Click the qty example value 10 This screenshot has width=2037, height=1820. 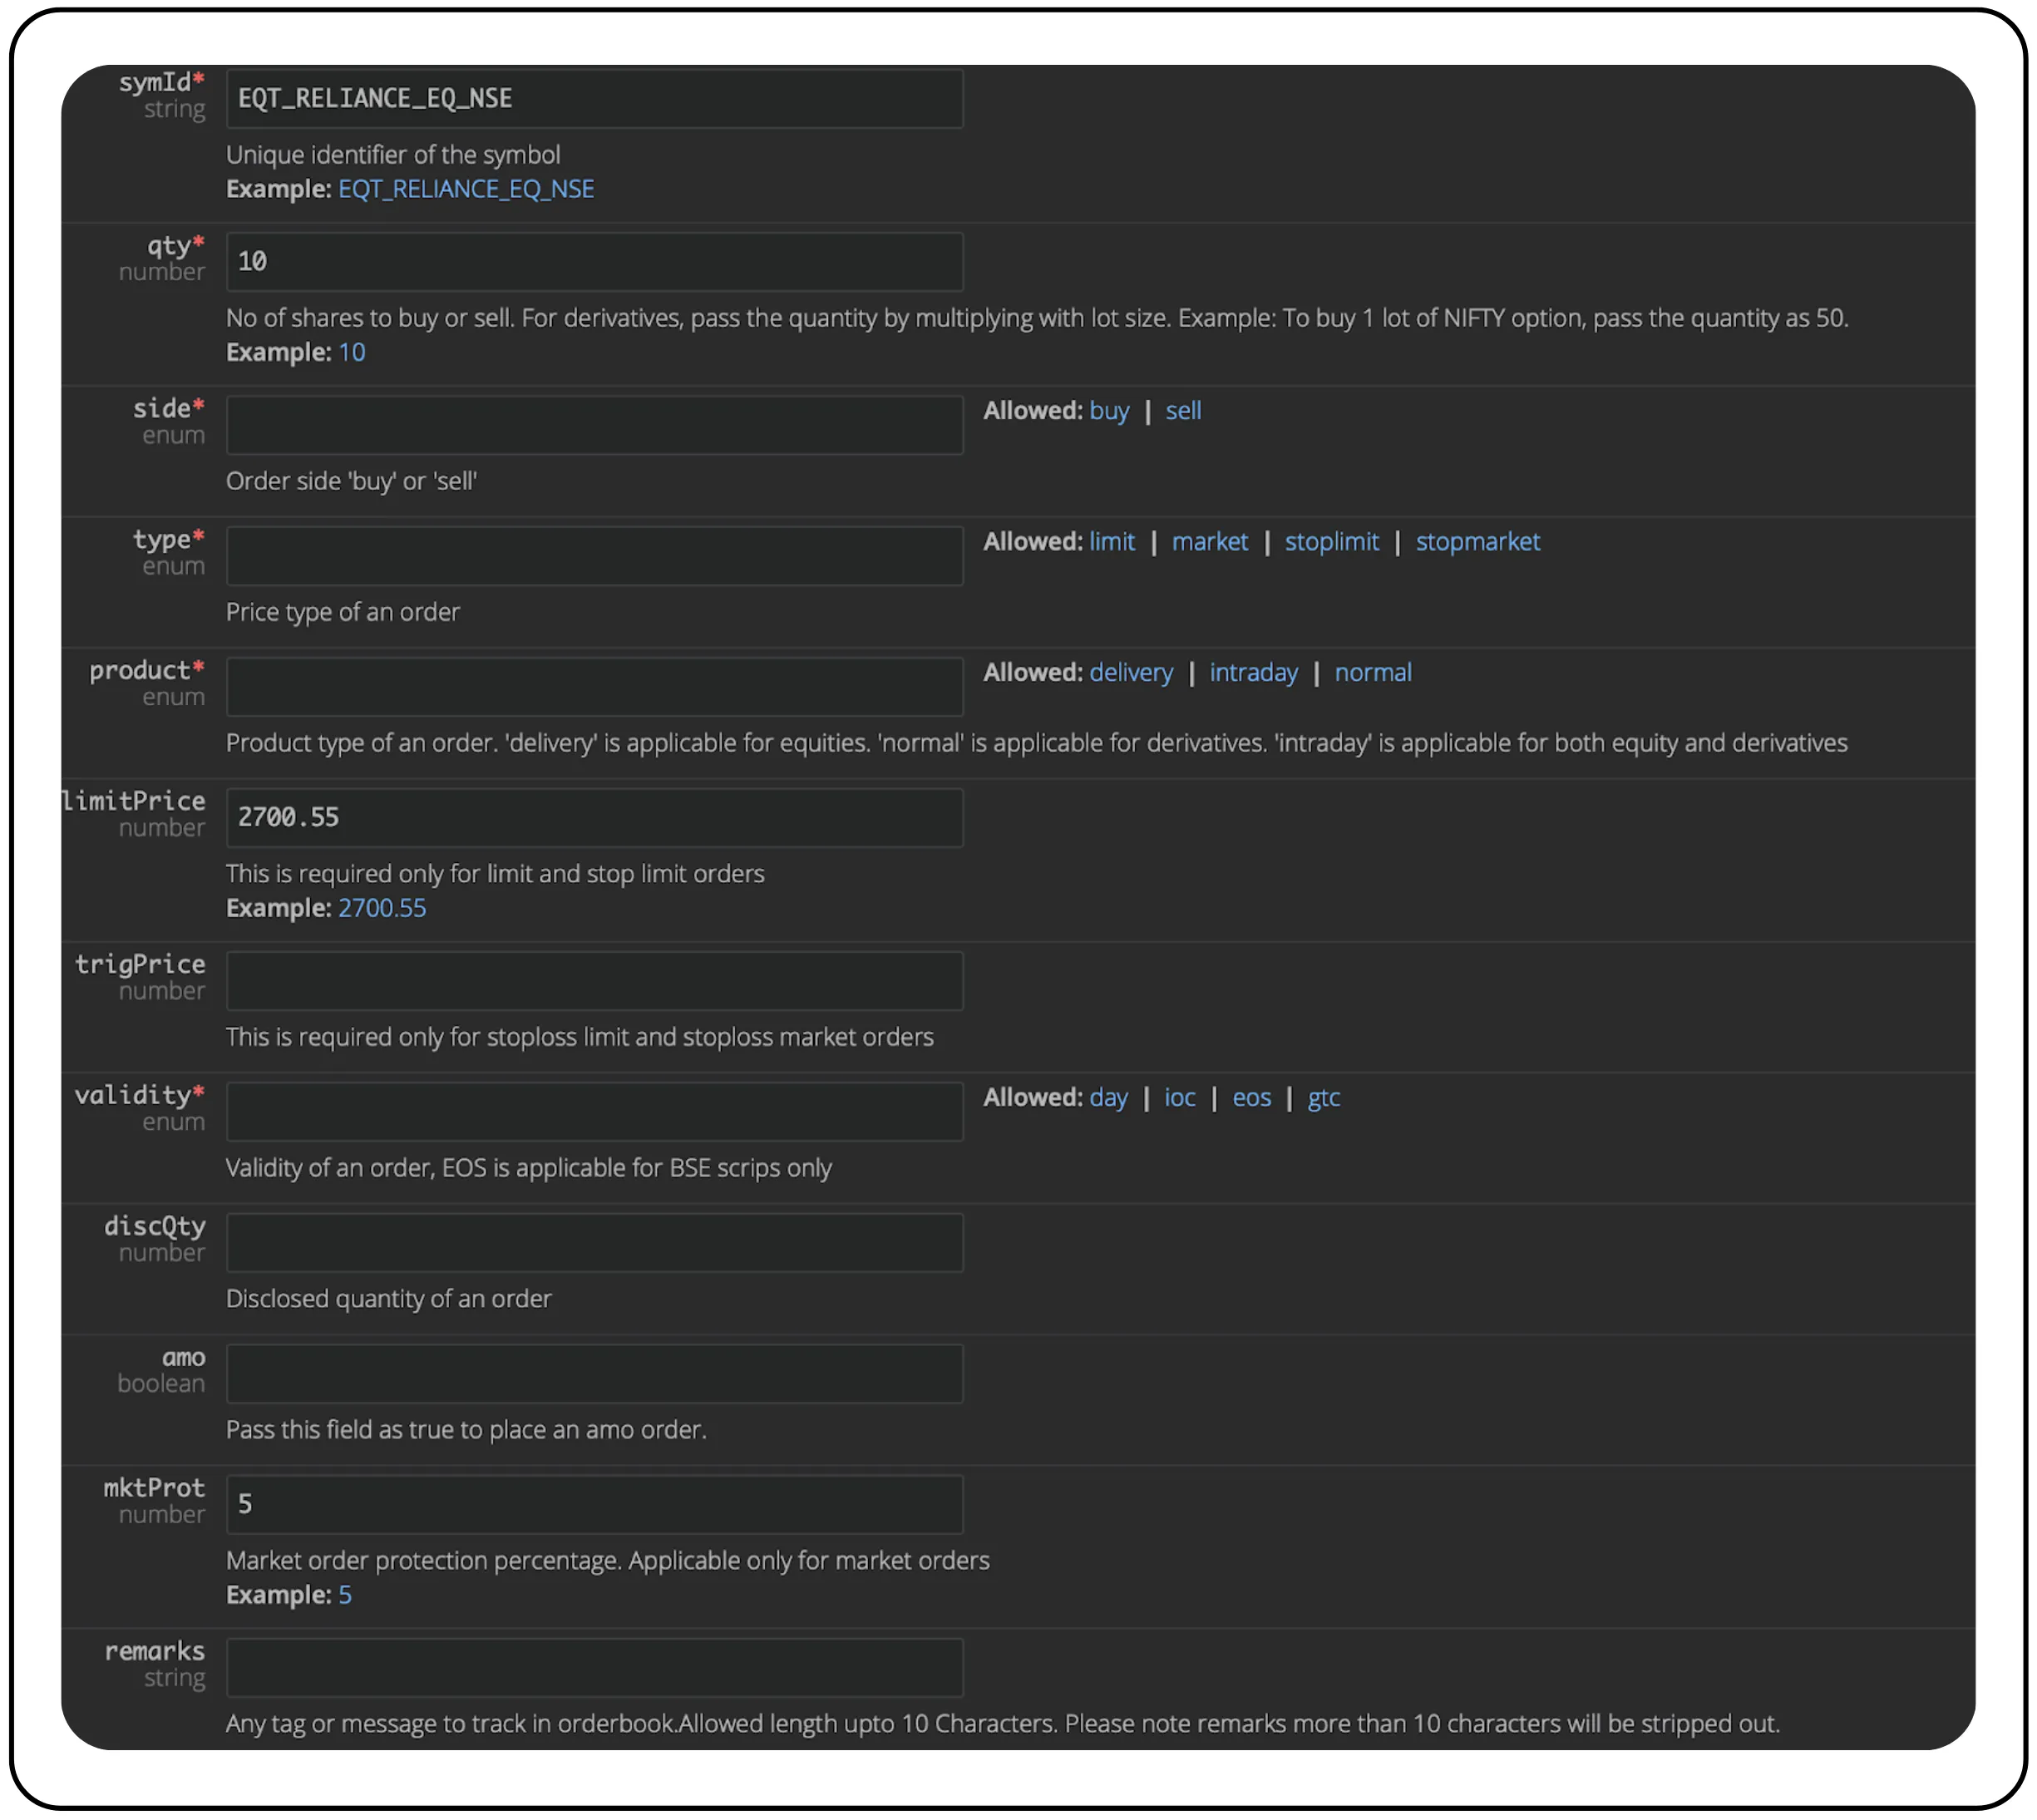click(x=352, y=352)
